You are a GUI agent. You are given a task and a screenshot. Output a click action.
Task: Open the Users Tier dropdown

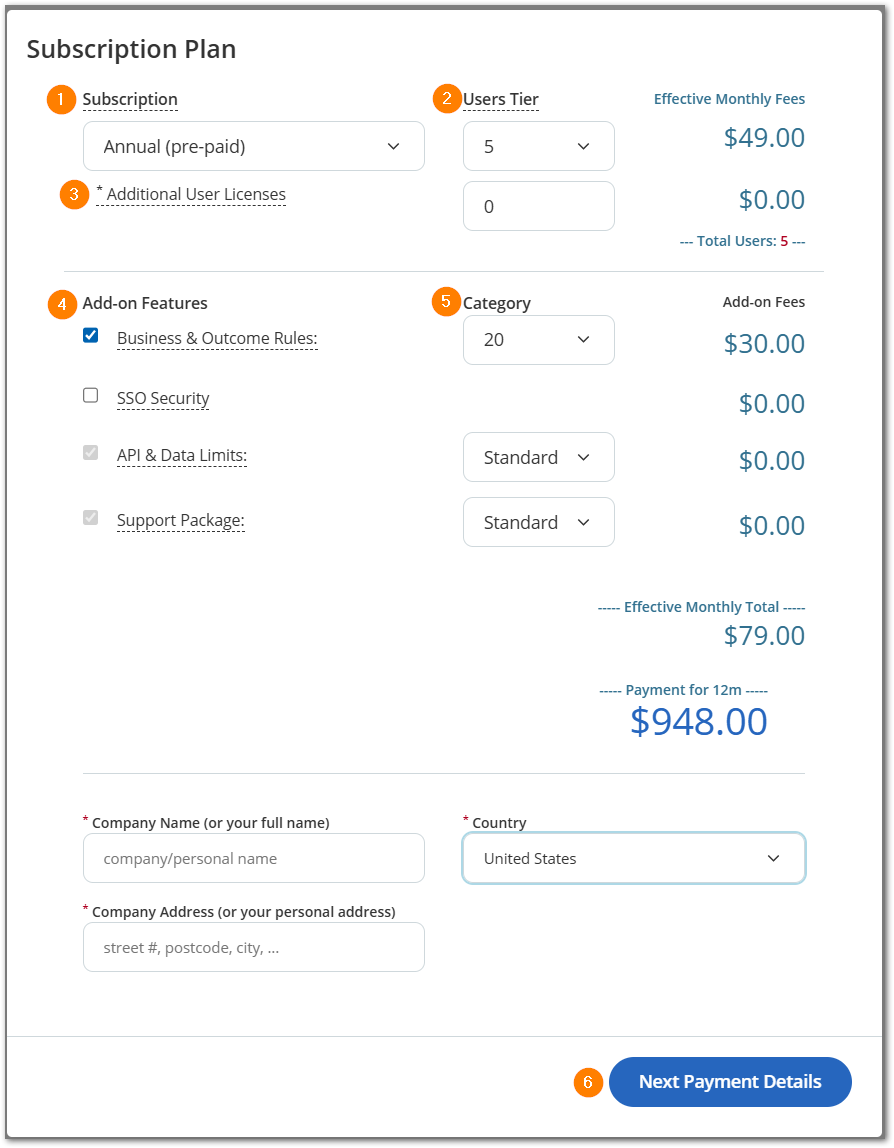coord(538,146)
